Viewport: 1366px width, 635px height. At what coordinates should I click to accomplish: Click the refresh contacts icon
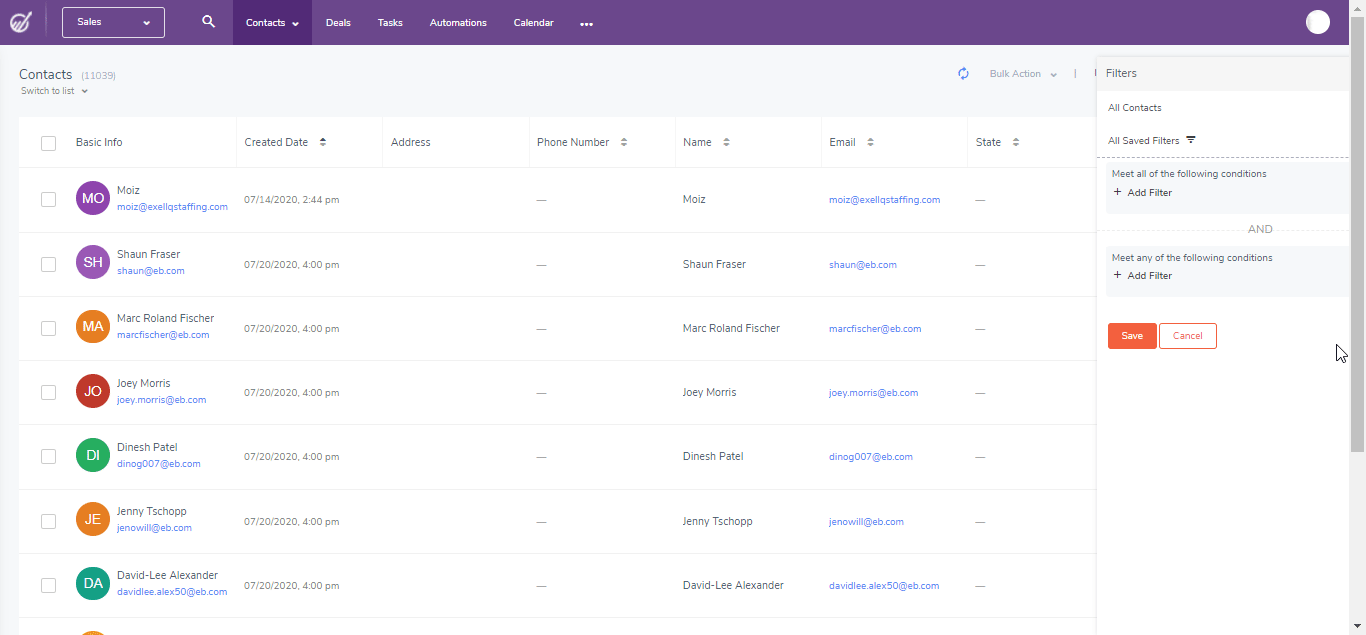coord(963,73)
